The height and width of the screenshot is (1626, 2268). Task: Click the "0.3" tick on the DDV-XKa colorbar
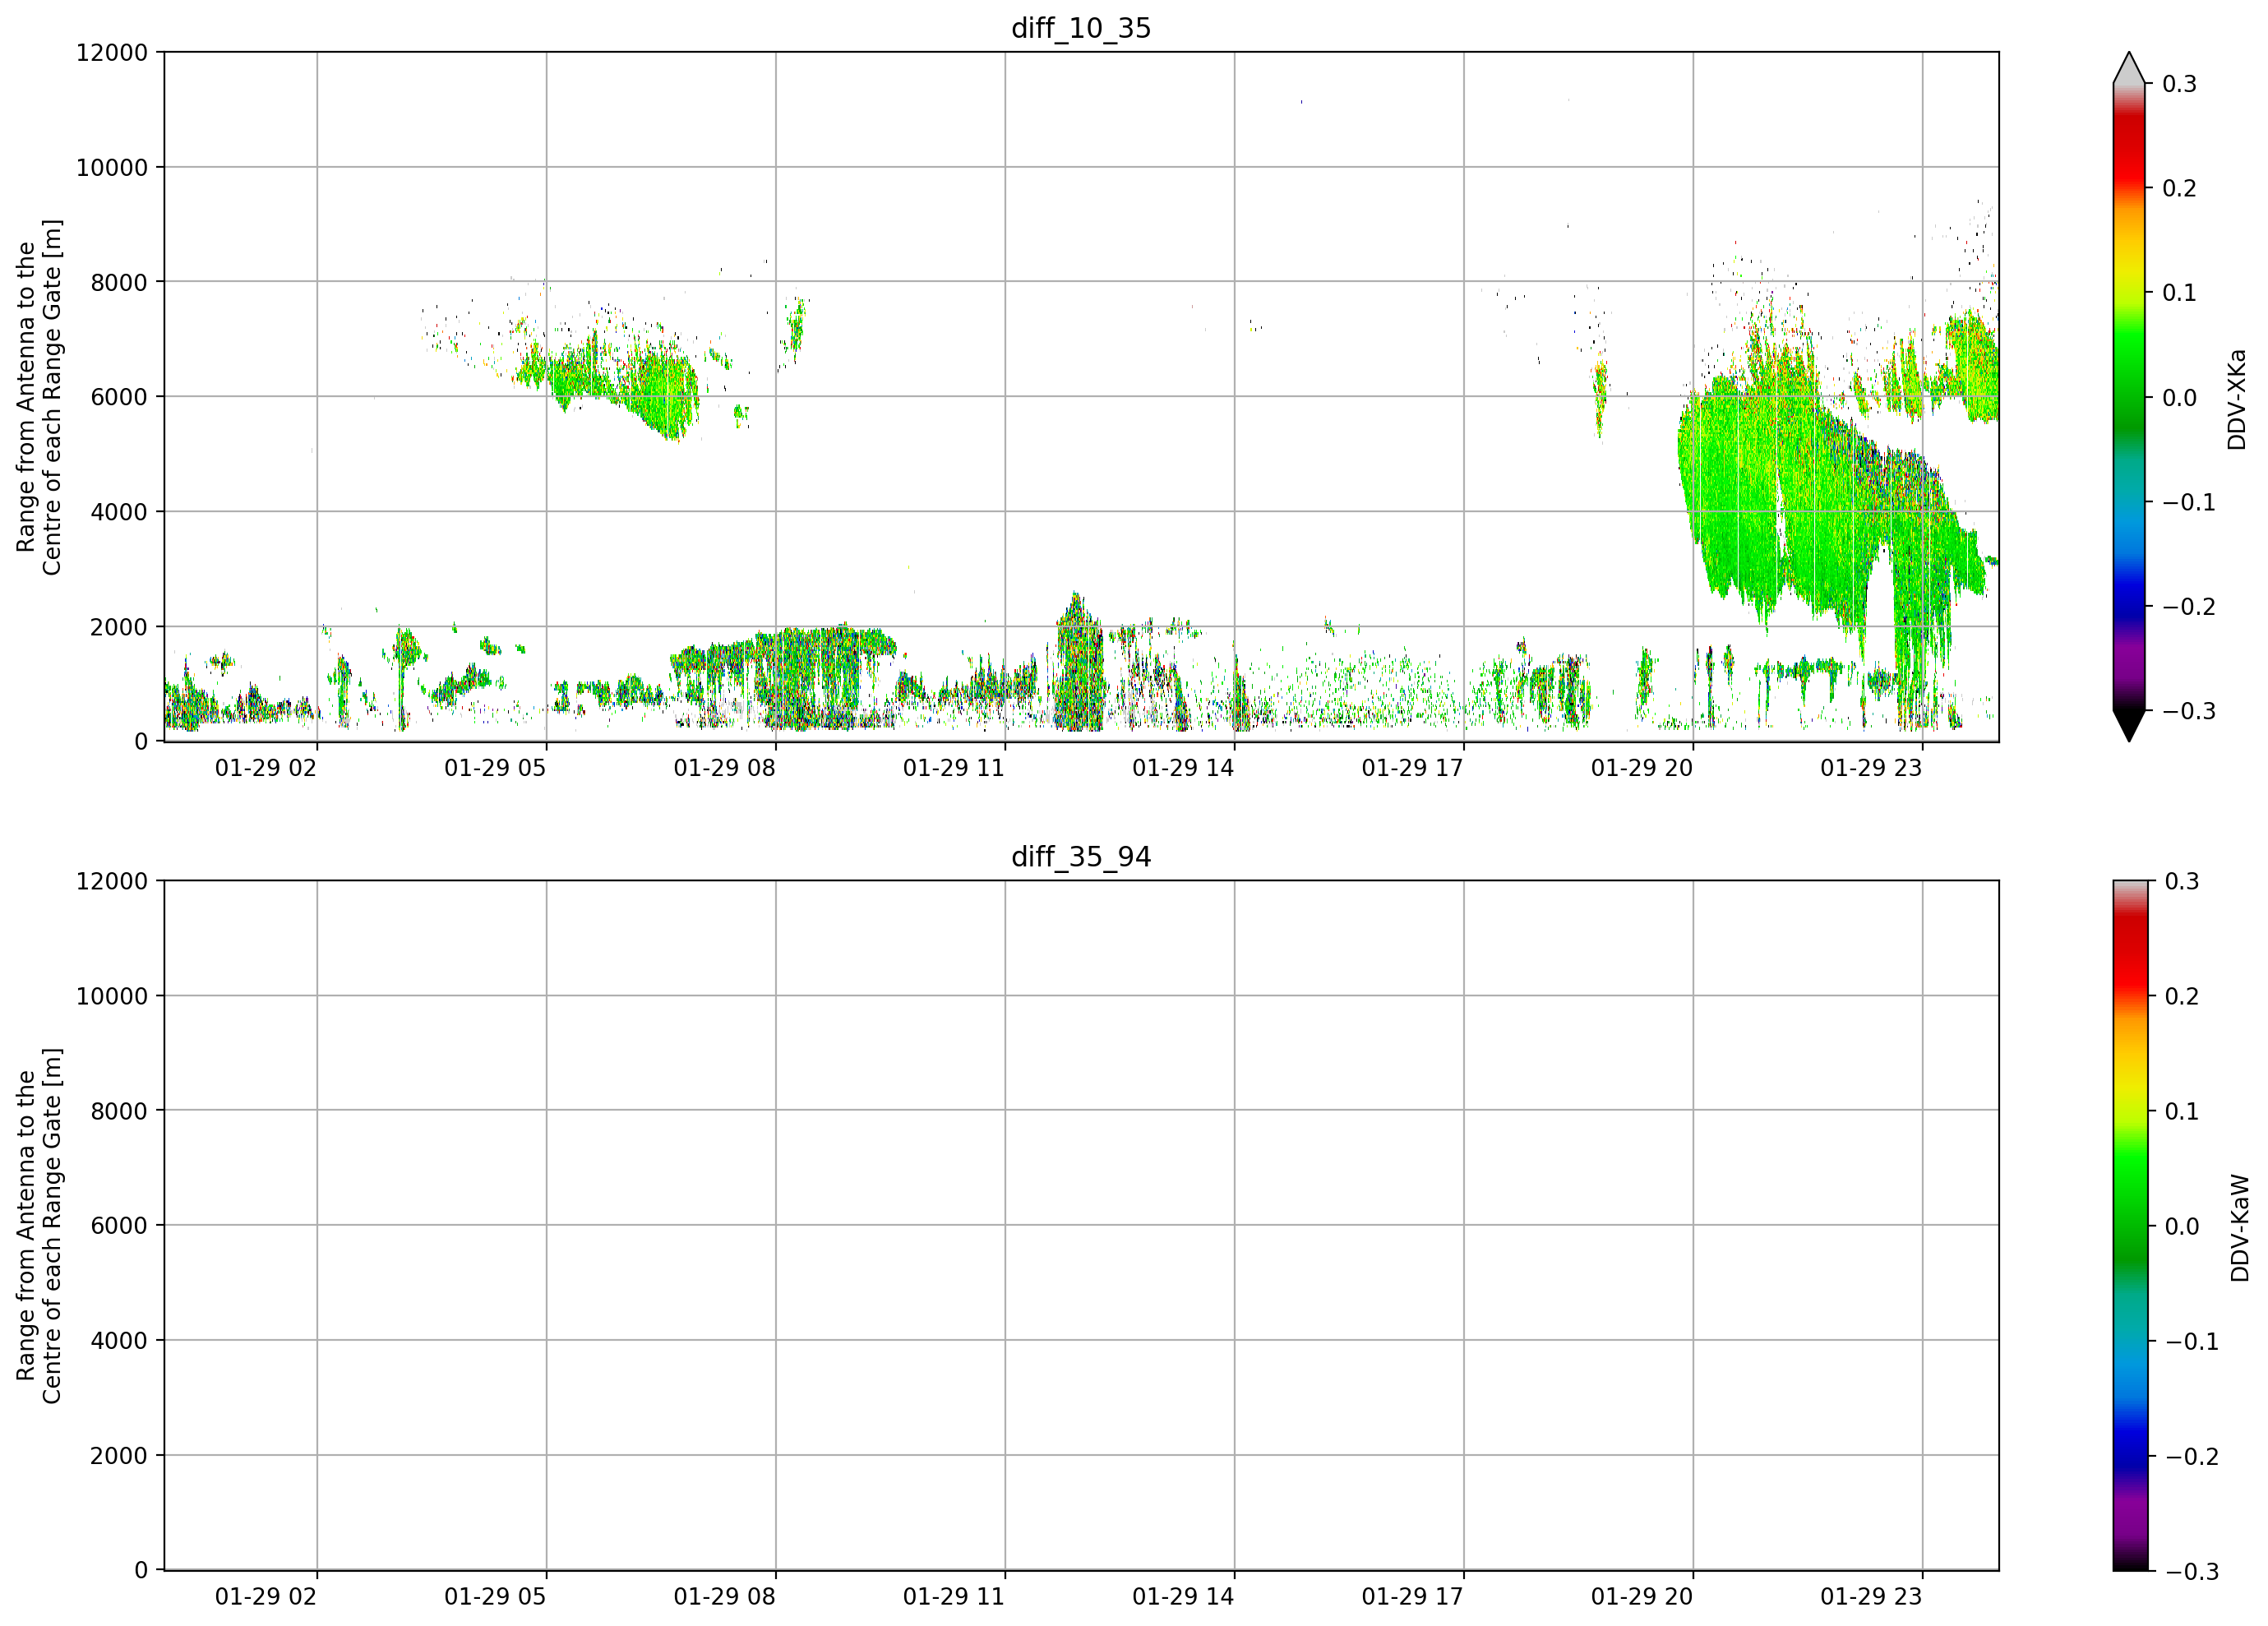(x=2180, y=84)
